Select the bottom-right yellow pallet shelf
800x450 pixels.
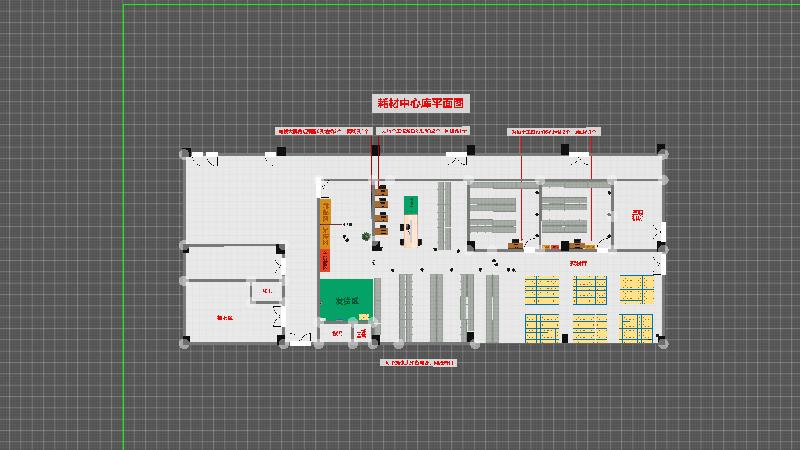click(x=636, y=326)
